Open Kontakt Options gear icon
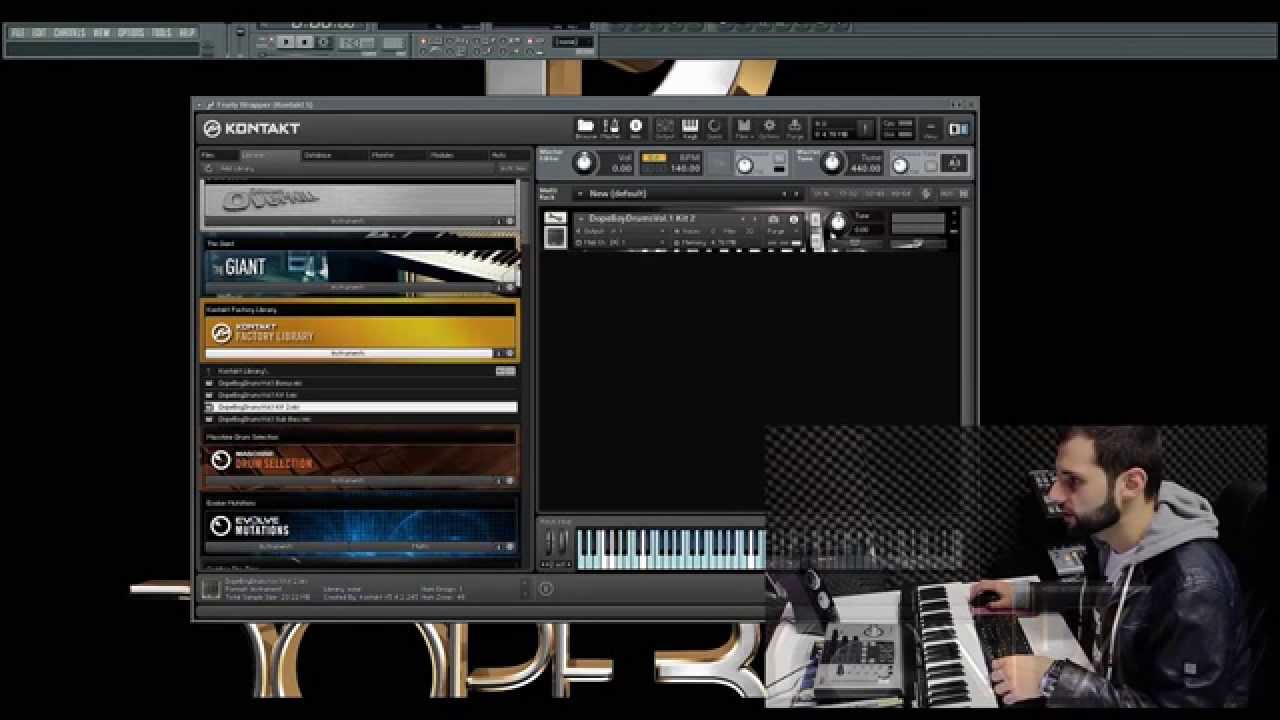The height and width of the screenshot is (720, 1280). 769,127
